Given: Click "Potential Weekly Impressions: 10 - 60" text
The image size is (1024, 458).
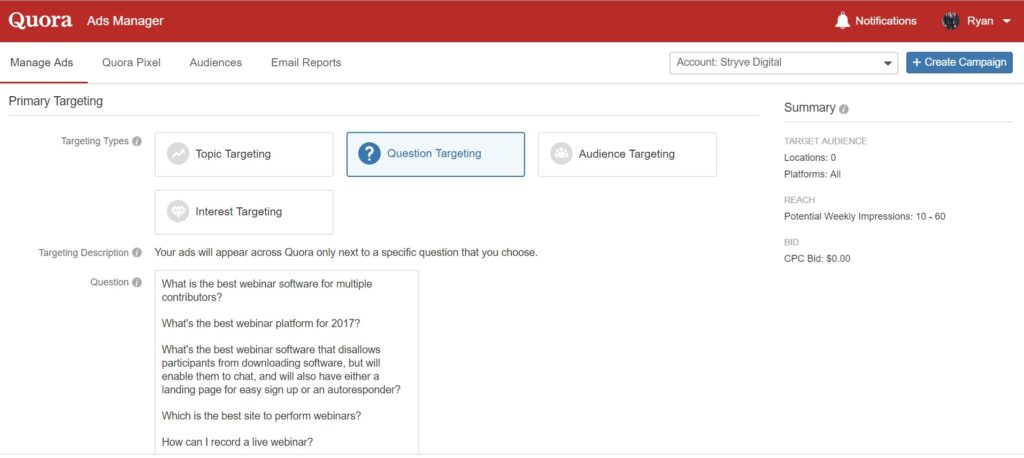Looking at the screenshot, I should 865,216.
